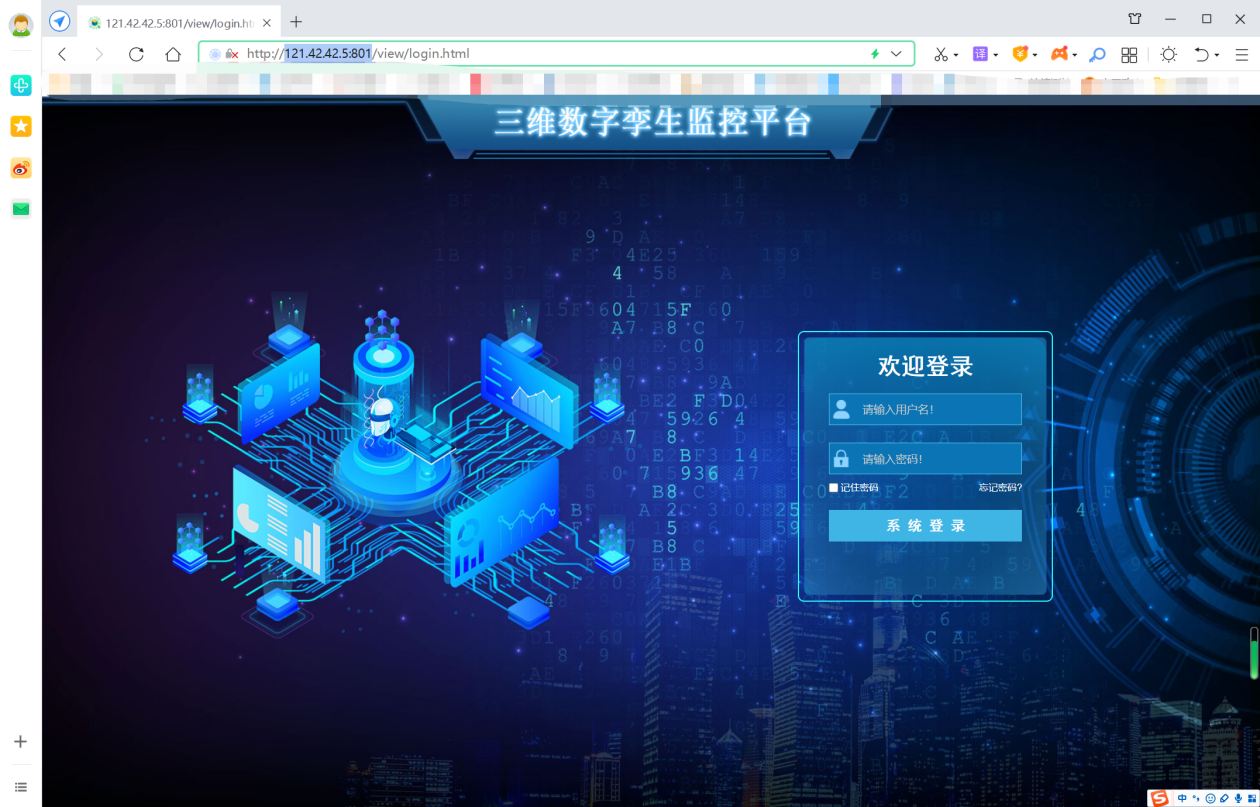This screenshot has height=807, width=1260.
Task: Click the password field 请输入密码!
Action: [925, 459]
